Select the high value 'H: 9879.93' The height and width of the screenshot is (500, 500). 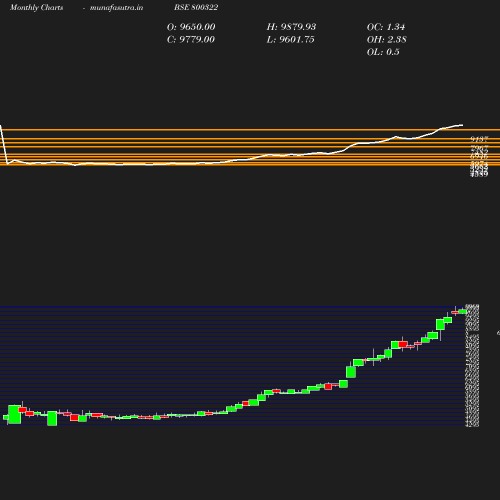point(291,27)
